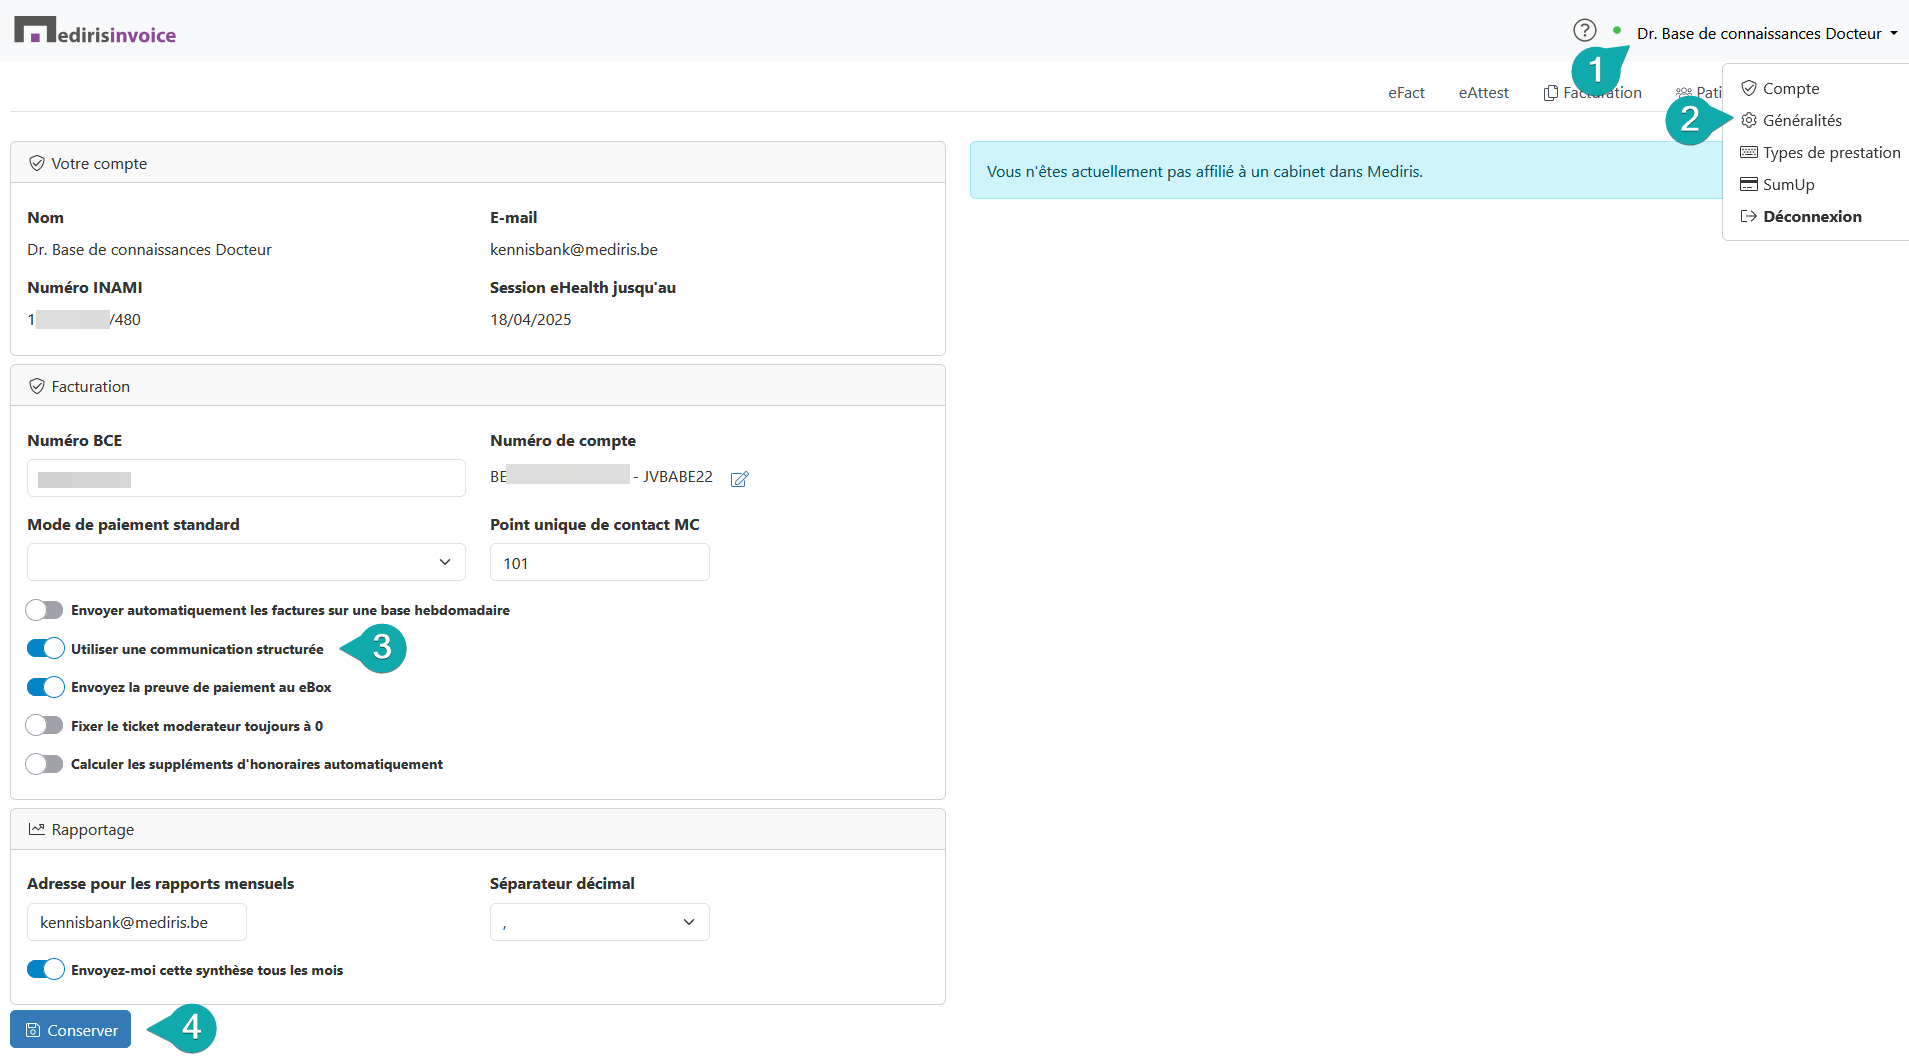Click the e-mail kennisbank@mediris.be text in Votre compte

click(574, 249)
